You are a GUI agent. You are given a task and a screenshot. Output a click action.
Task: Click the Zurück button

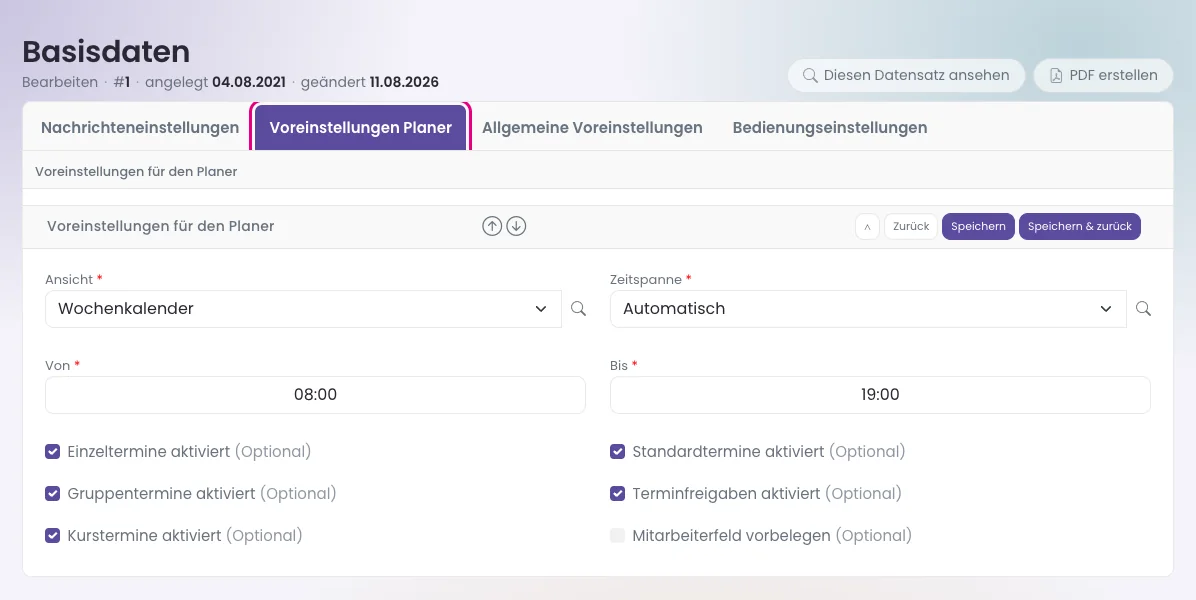911,226
